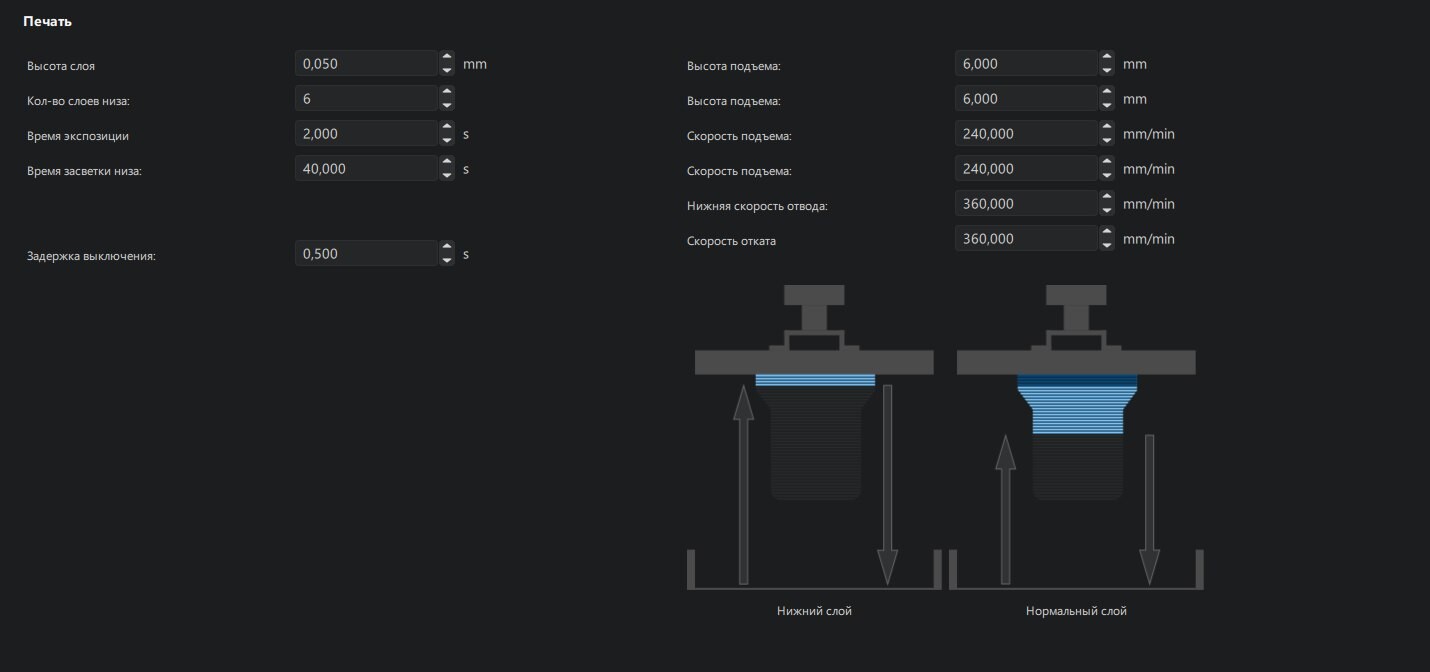Click the Скорость отката value field
Viewport: 1430px width, 672px height.
tap(1027, 239)
